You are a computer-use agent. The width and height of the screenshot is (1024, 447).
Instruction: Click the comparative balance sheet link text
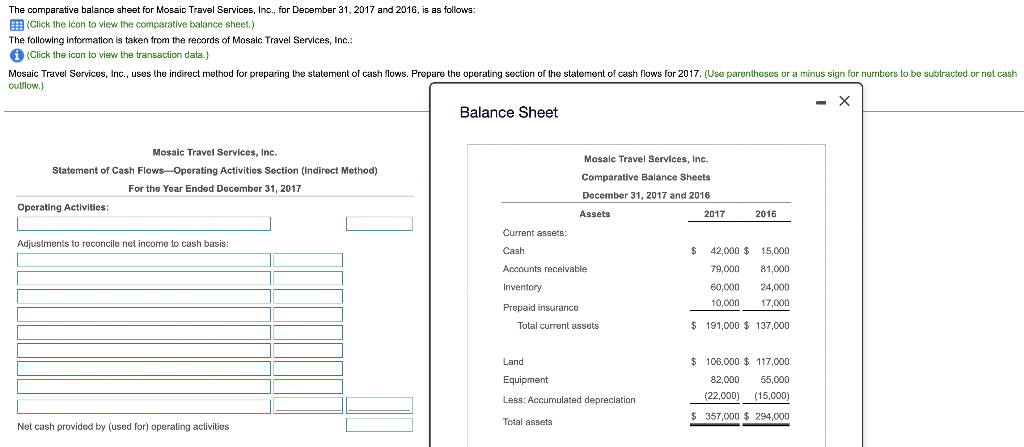(x=140, y=25)
